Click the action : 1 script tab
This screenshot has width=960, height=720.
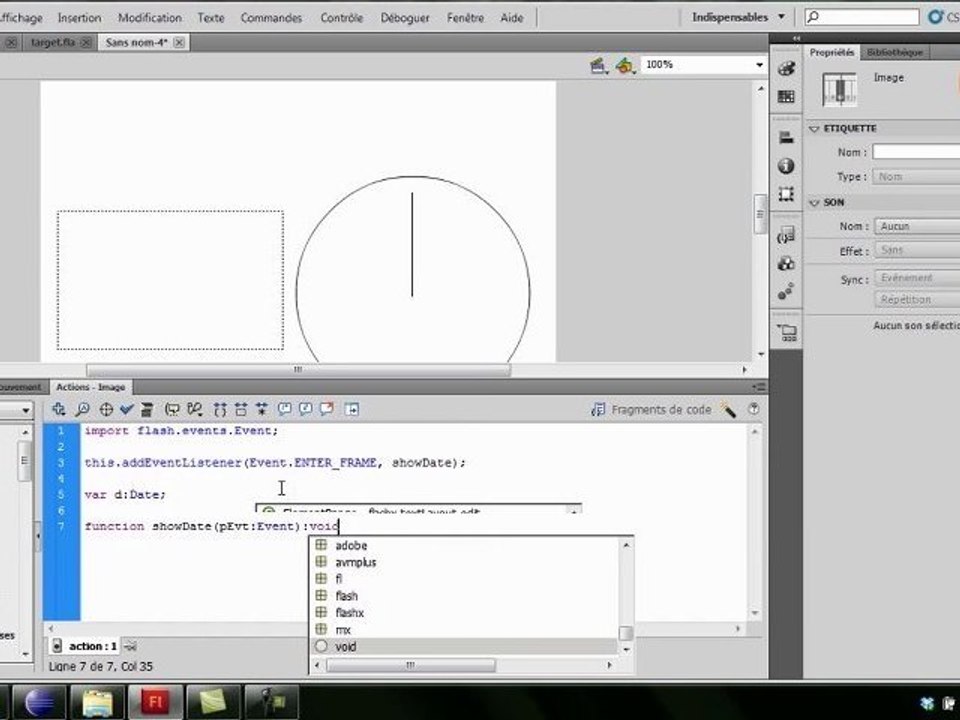tap(86, 647)
